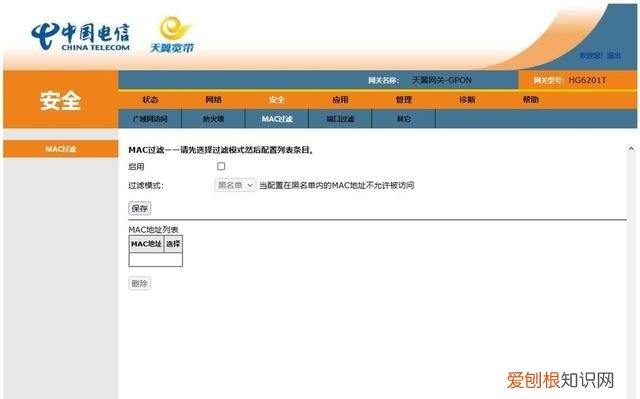
Task: Switch to the 防火墙 sub-tab
Action: (213, 119)
